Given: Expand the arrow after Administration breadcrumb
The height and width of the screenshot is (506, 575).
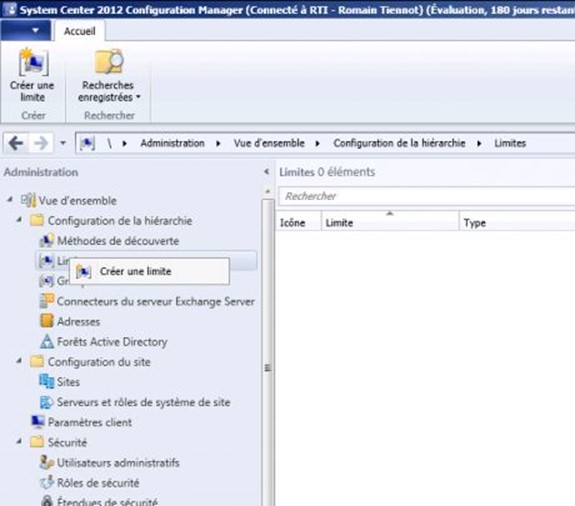Looking at the screenshot, I should tap(218, 143).
